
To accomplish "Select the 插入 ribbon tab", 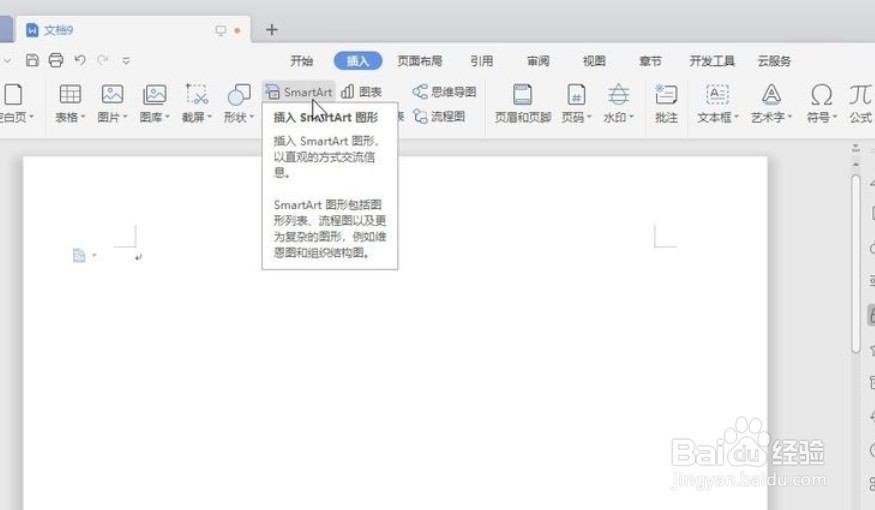I will pyautogui.click(x=358, y=61).
